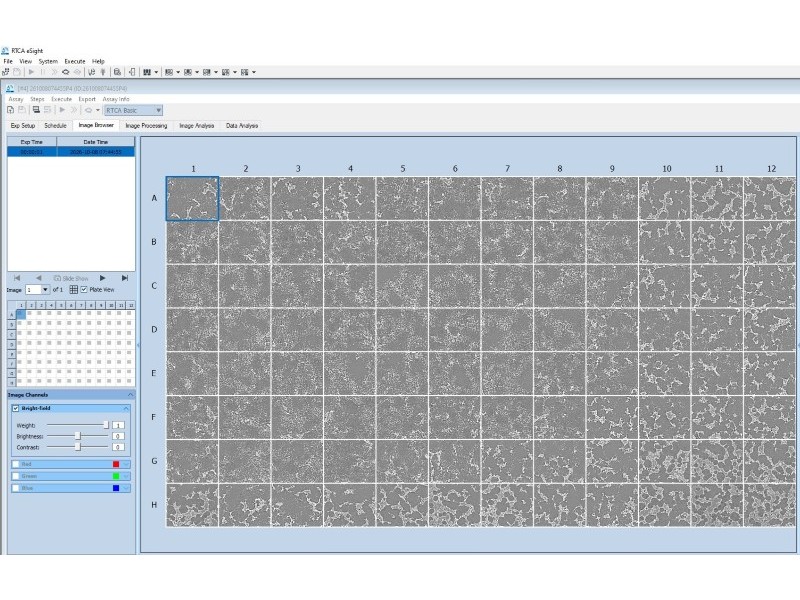This screenshot has height=600, width=800.
Task: Open the Assay Info menu
Action: [x=116, y=99]
